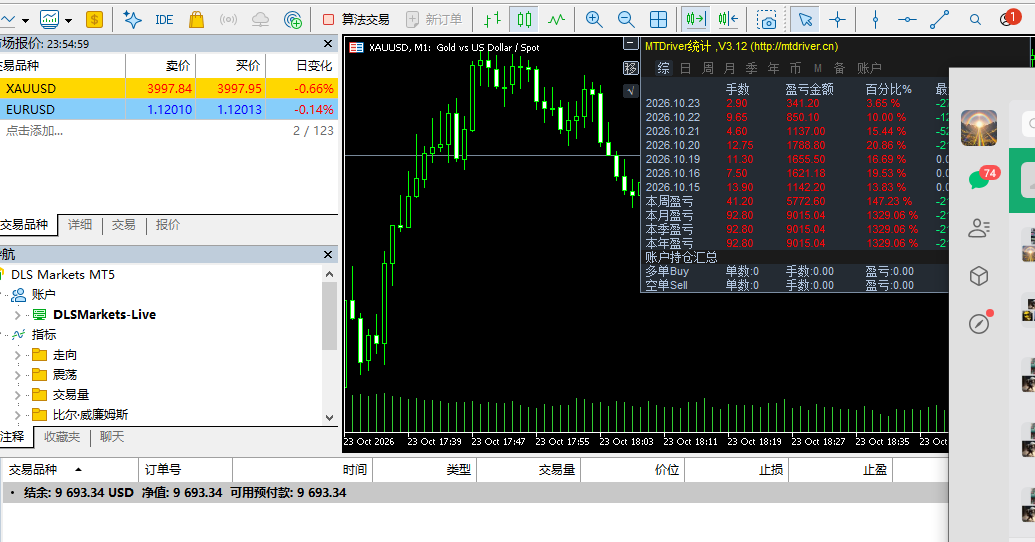Click the MQL5 sparkle assistant icon
The image size is (1035, 542).
click(132, 20)
